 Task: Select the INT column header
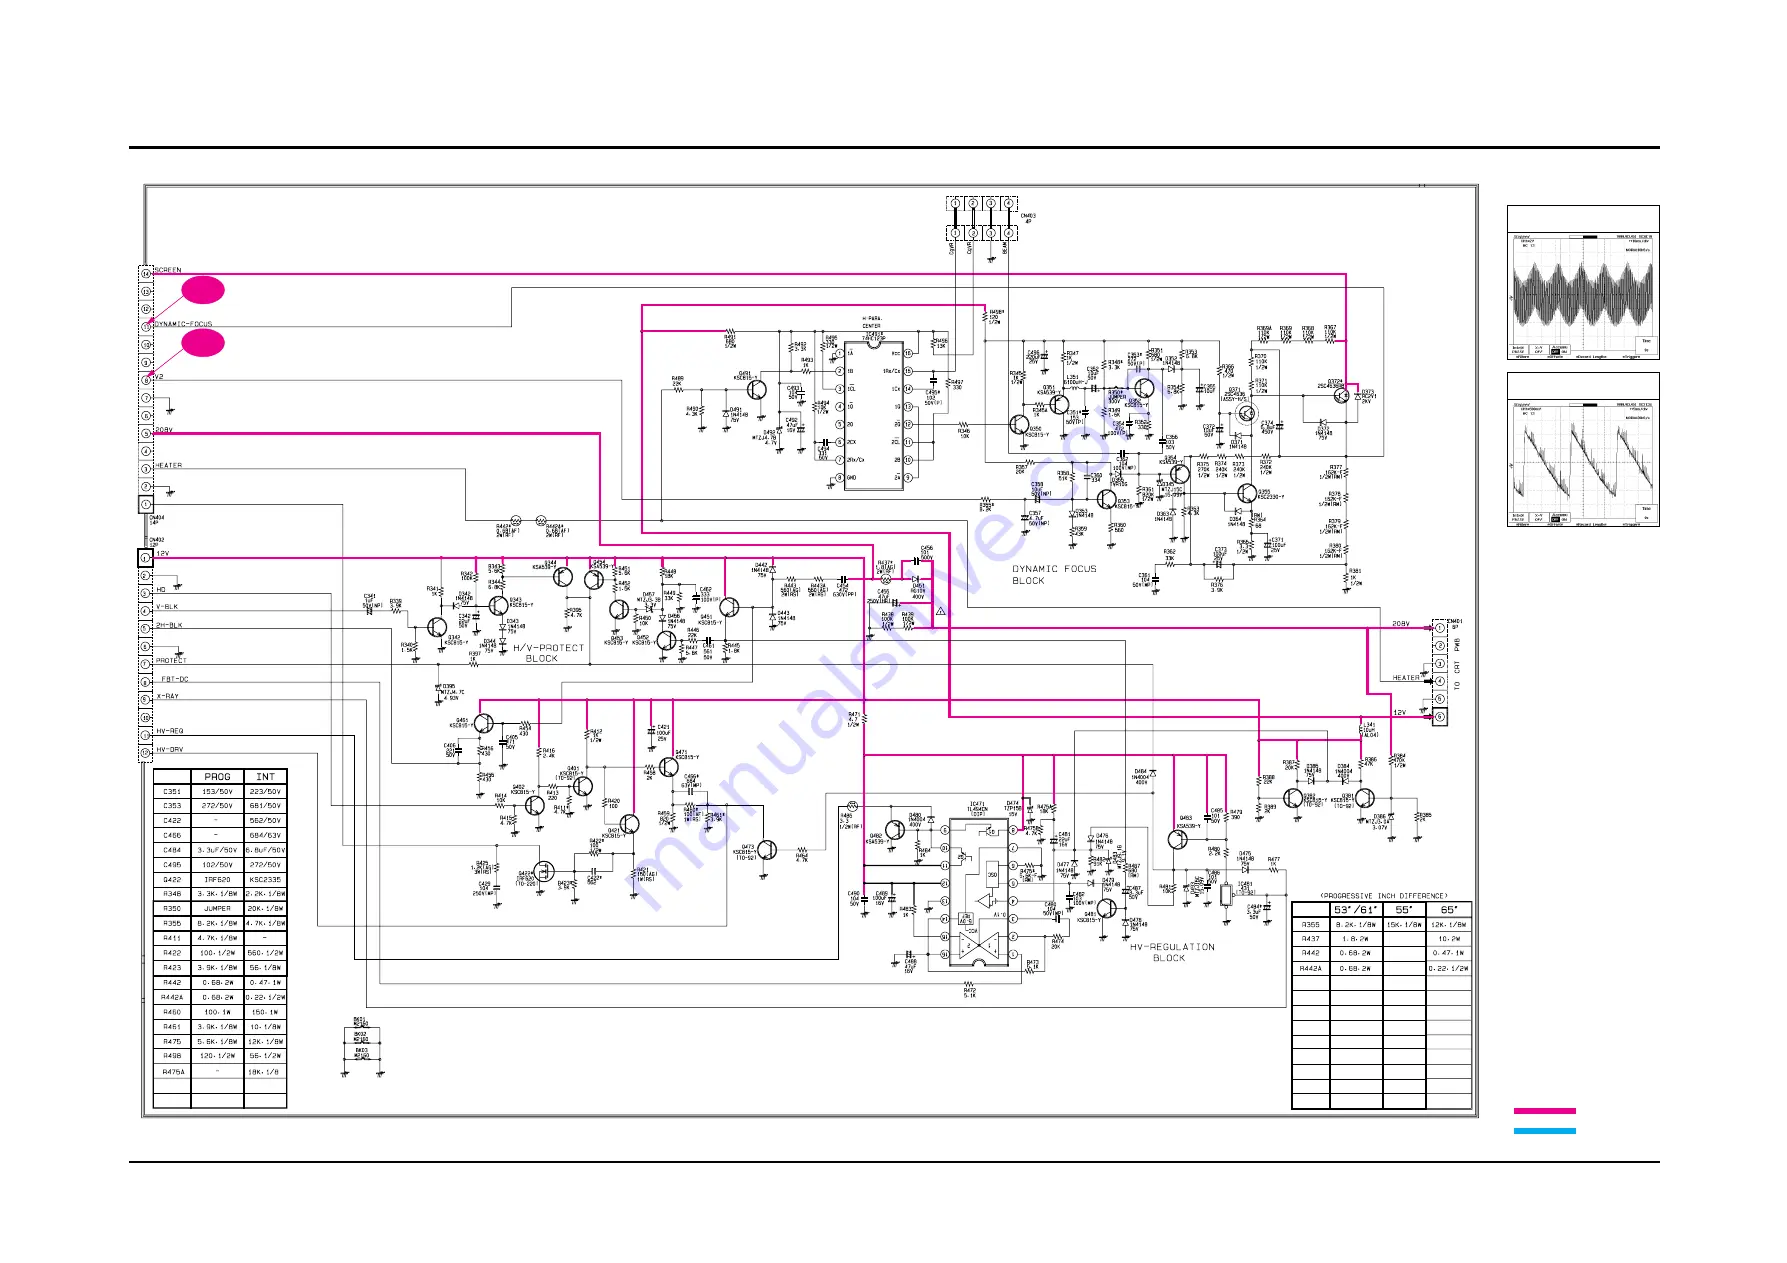pos(265,776)
